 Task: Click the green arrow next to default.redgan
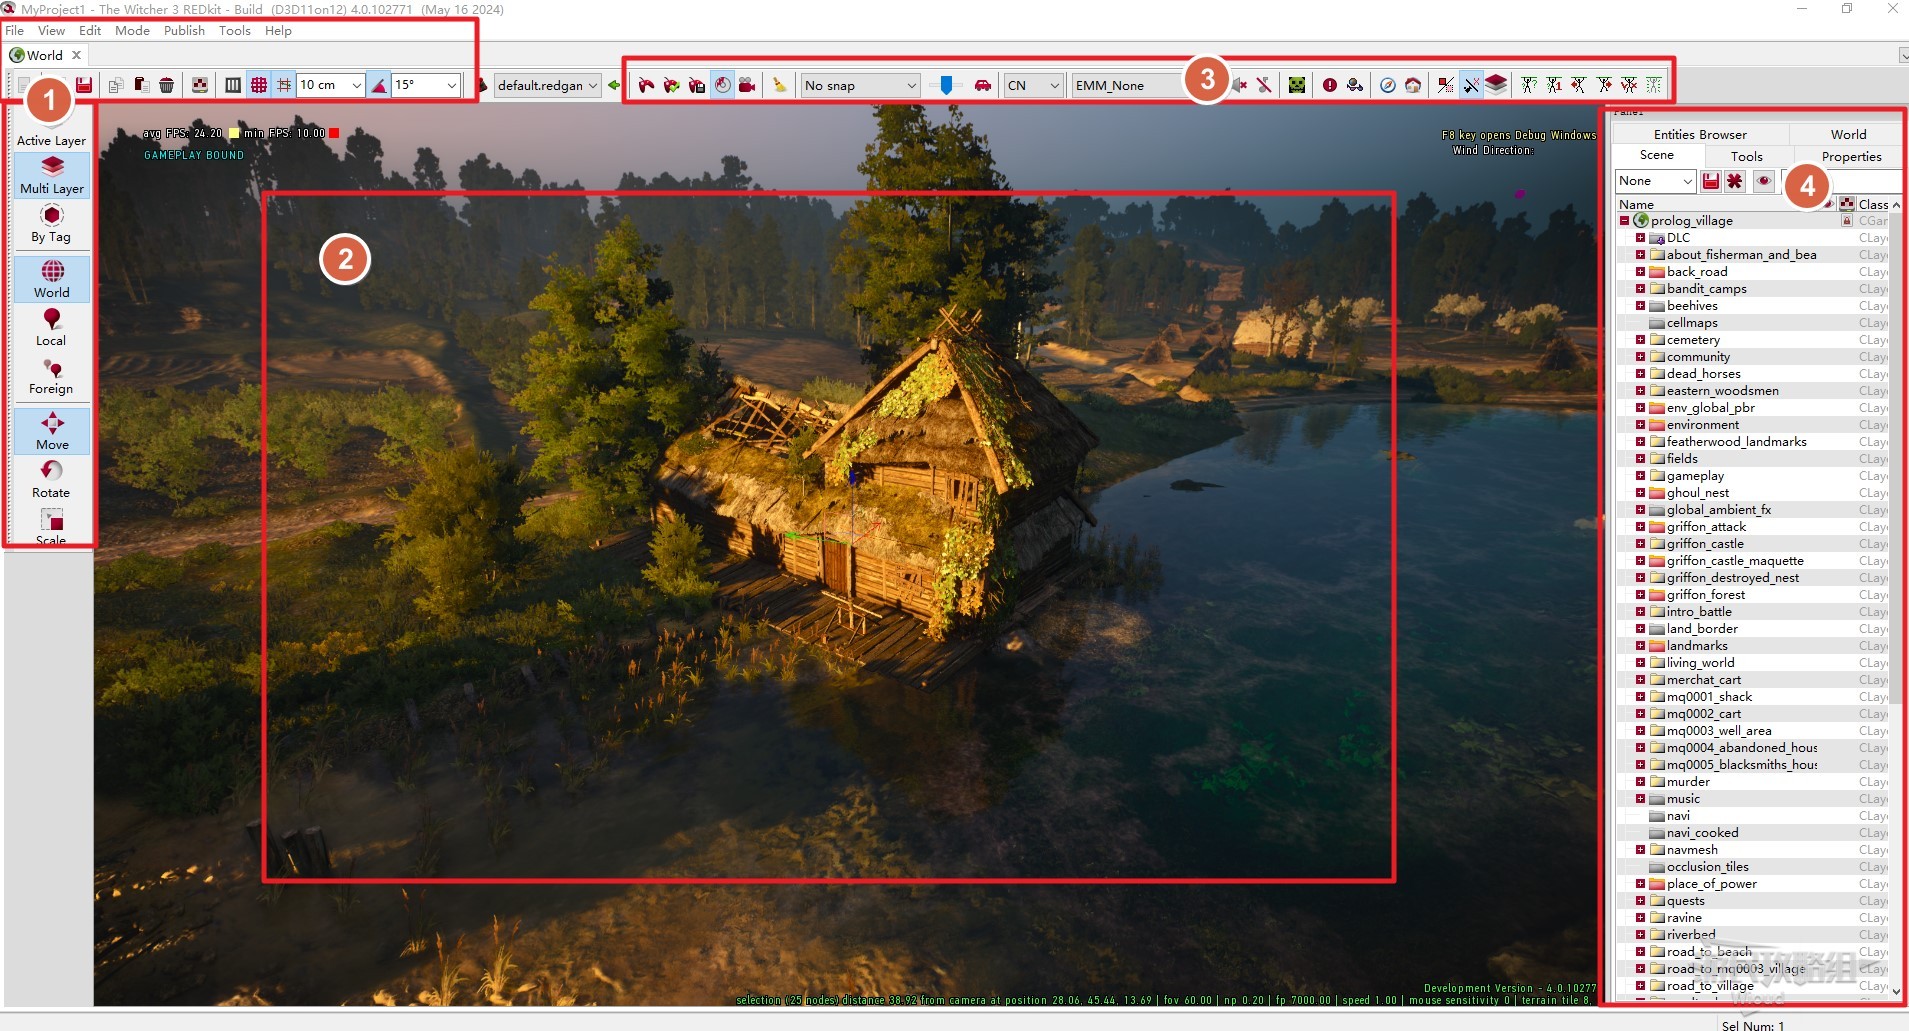[x=614, y=86]
